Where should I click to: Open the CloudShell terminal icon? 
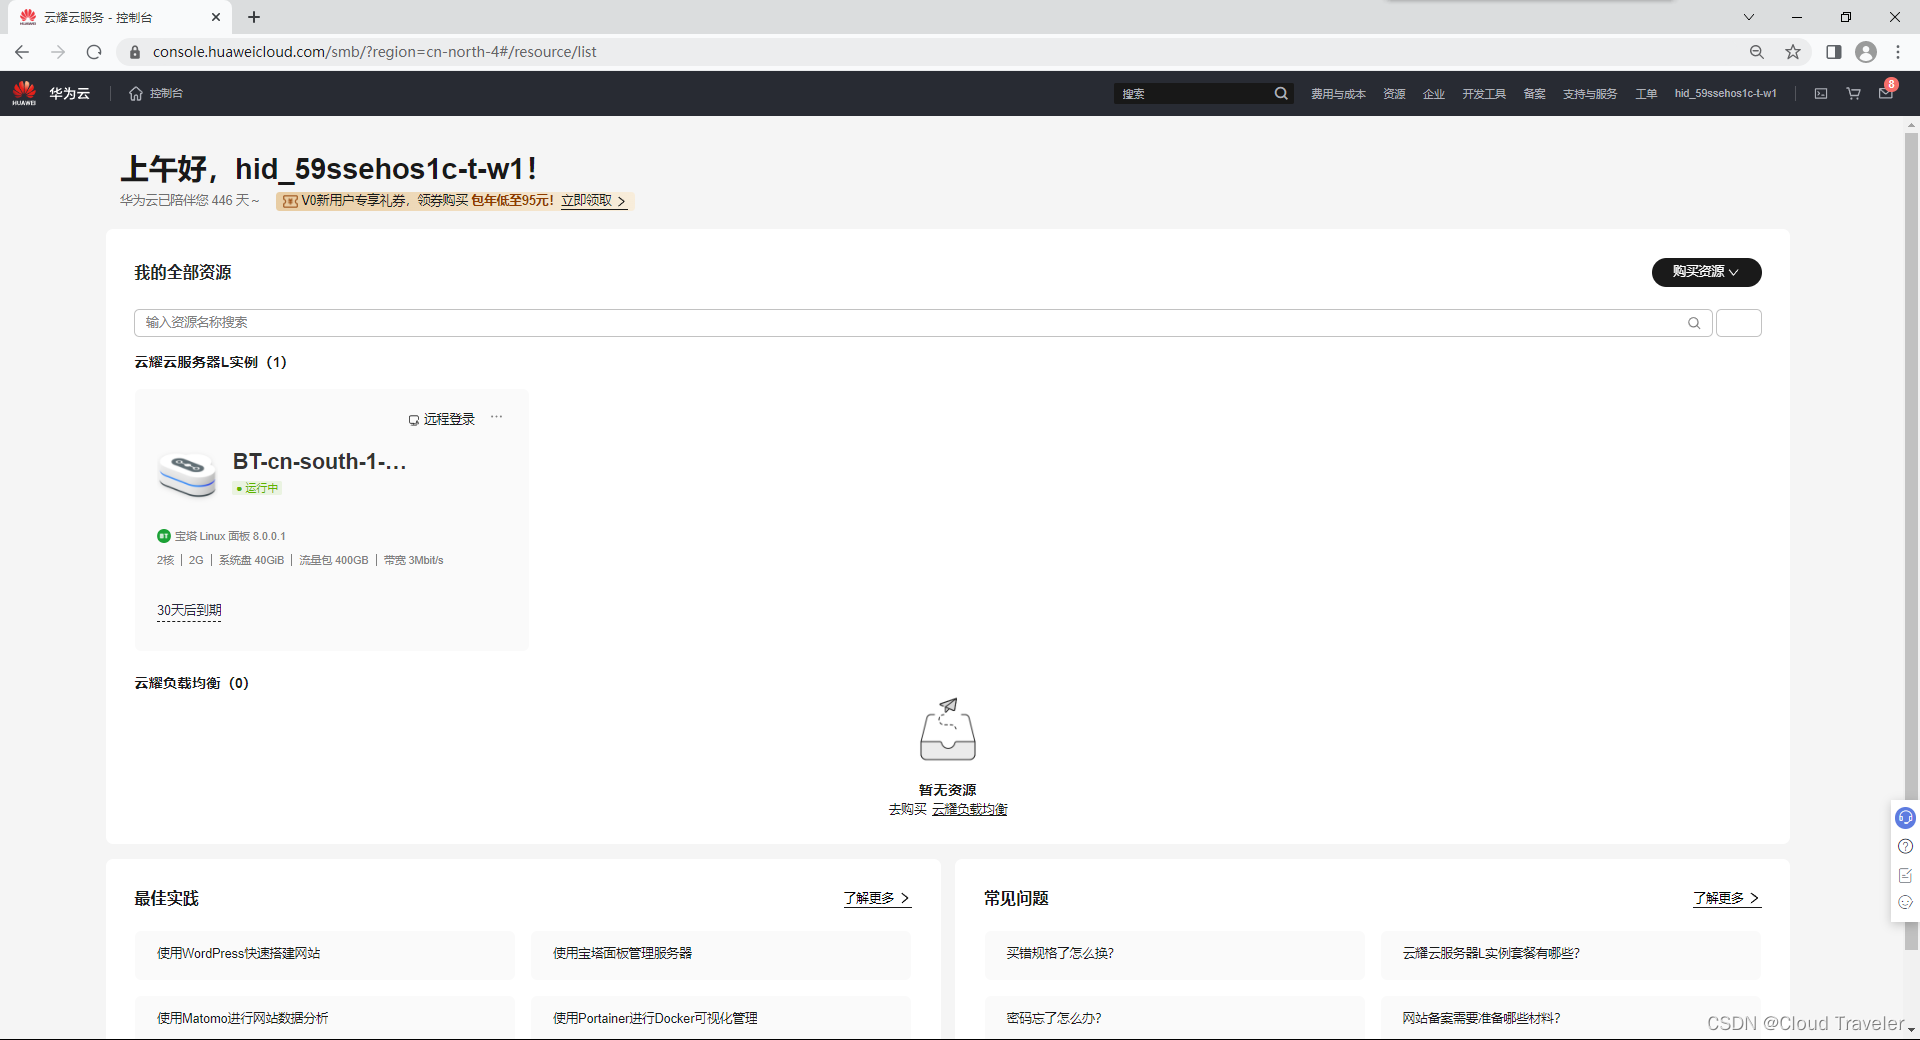[1821, 93]
